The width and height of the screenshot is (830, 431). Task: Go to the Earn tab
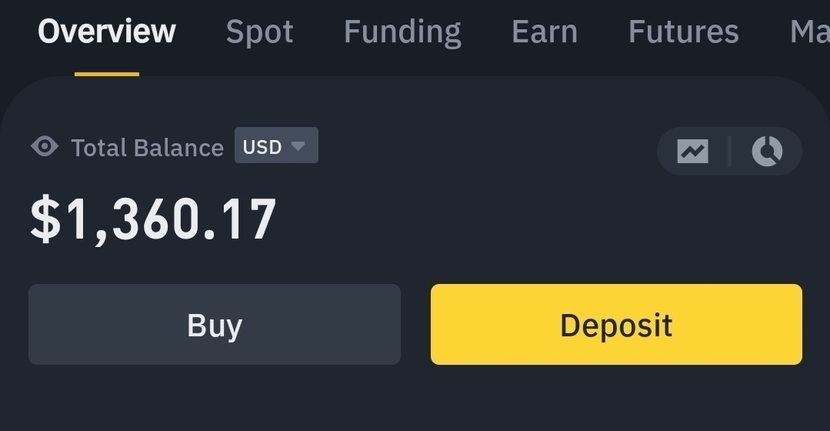point(544,31)
